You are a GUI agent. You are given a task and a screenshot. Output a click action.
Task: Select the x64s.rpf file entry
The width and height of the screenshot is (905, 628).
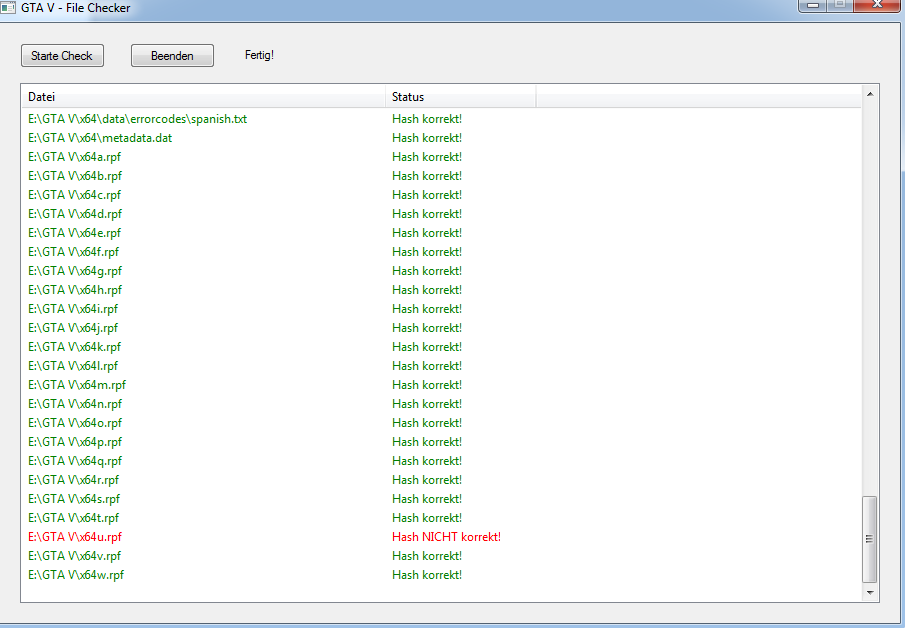click(74, 500)
